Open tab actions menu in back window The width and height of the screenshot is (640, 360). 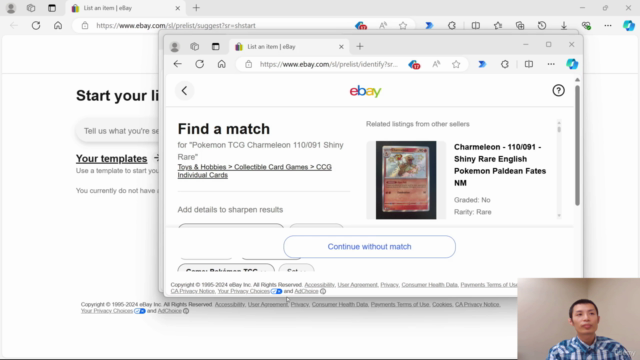pyautogui.click(x=52, y=8)
